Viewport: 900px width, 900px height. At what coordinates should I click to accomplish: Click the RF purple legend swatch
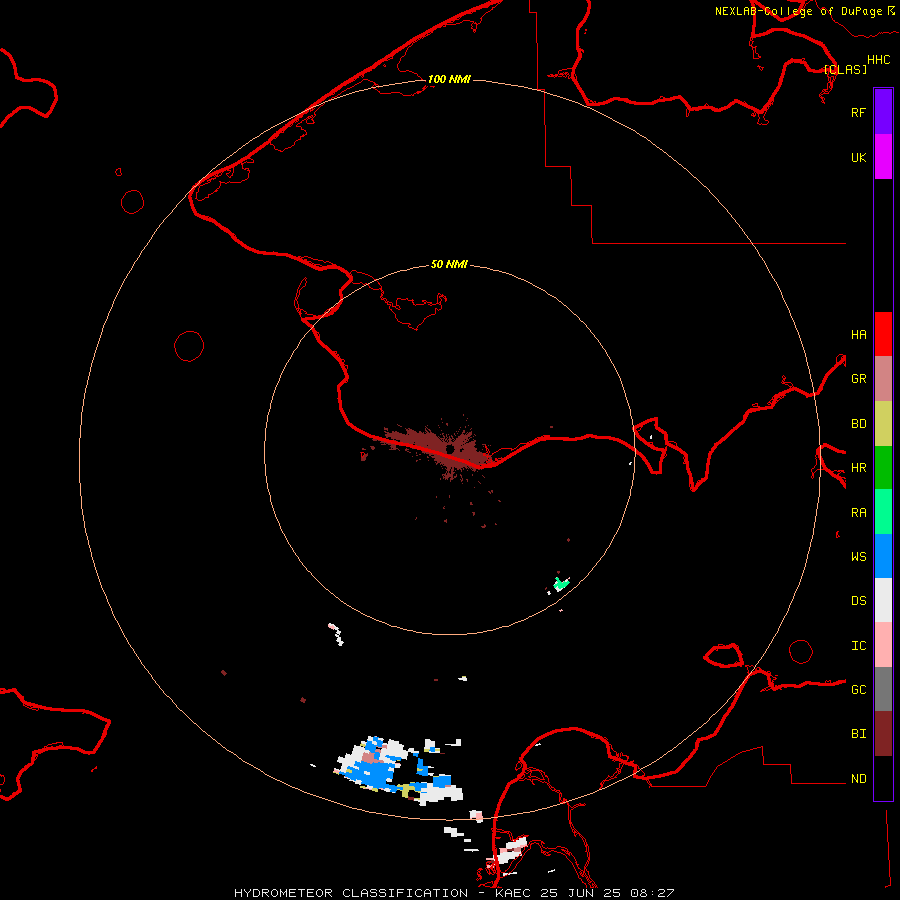pos(883,112)
